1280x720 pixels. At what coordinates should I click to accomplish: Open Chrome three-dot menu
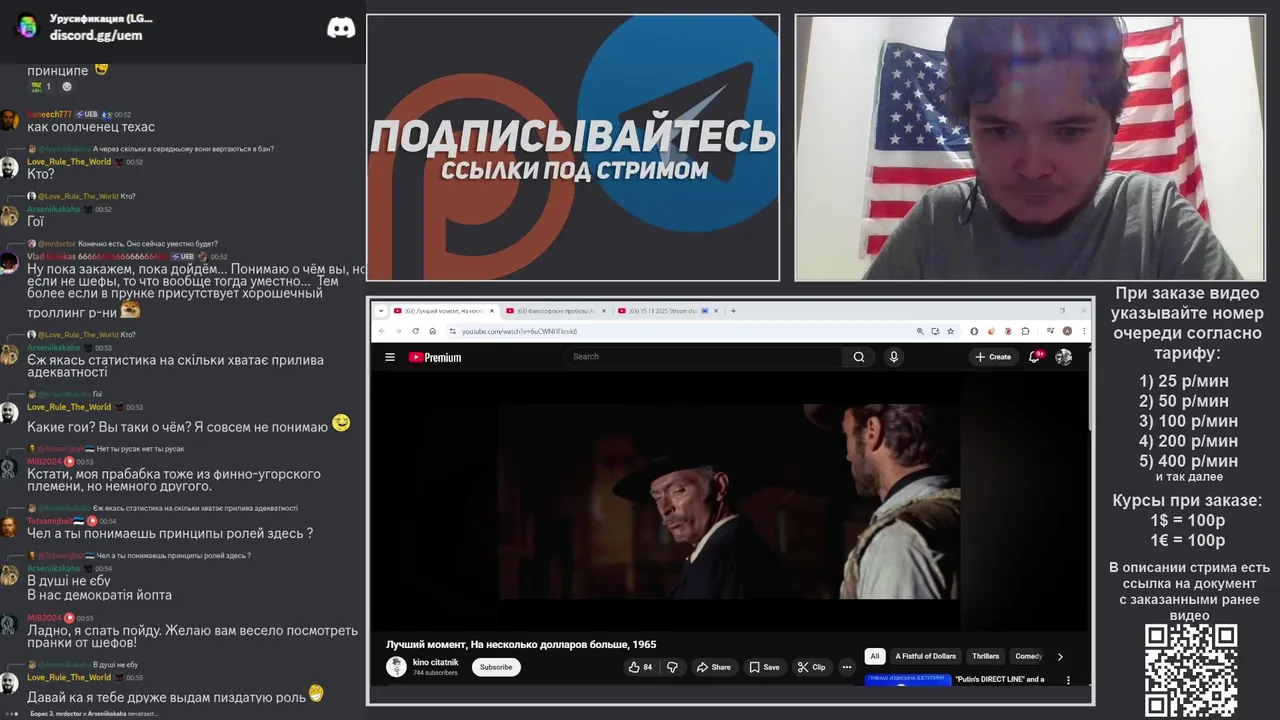tap(1084, 331)
